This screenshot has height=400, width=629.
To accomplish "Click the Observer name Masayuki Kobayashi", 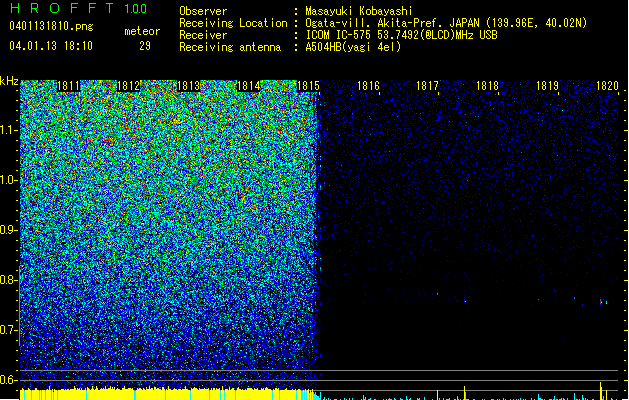I will tap(359, 11).
